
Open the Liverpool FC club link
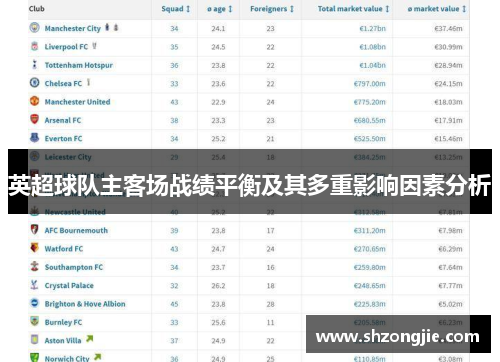click(66, 47)
